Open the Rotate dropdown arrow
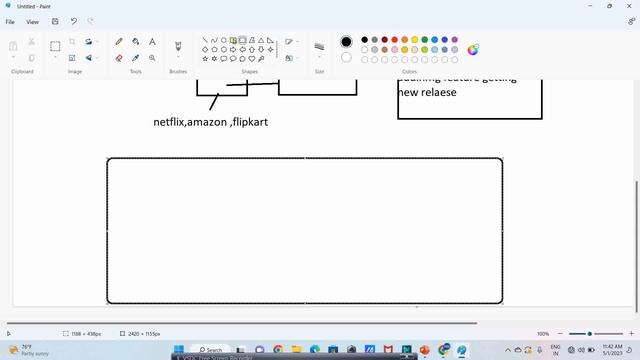This screenshot has height=360, width=640. (98, 42)
